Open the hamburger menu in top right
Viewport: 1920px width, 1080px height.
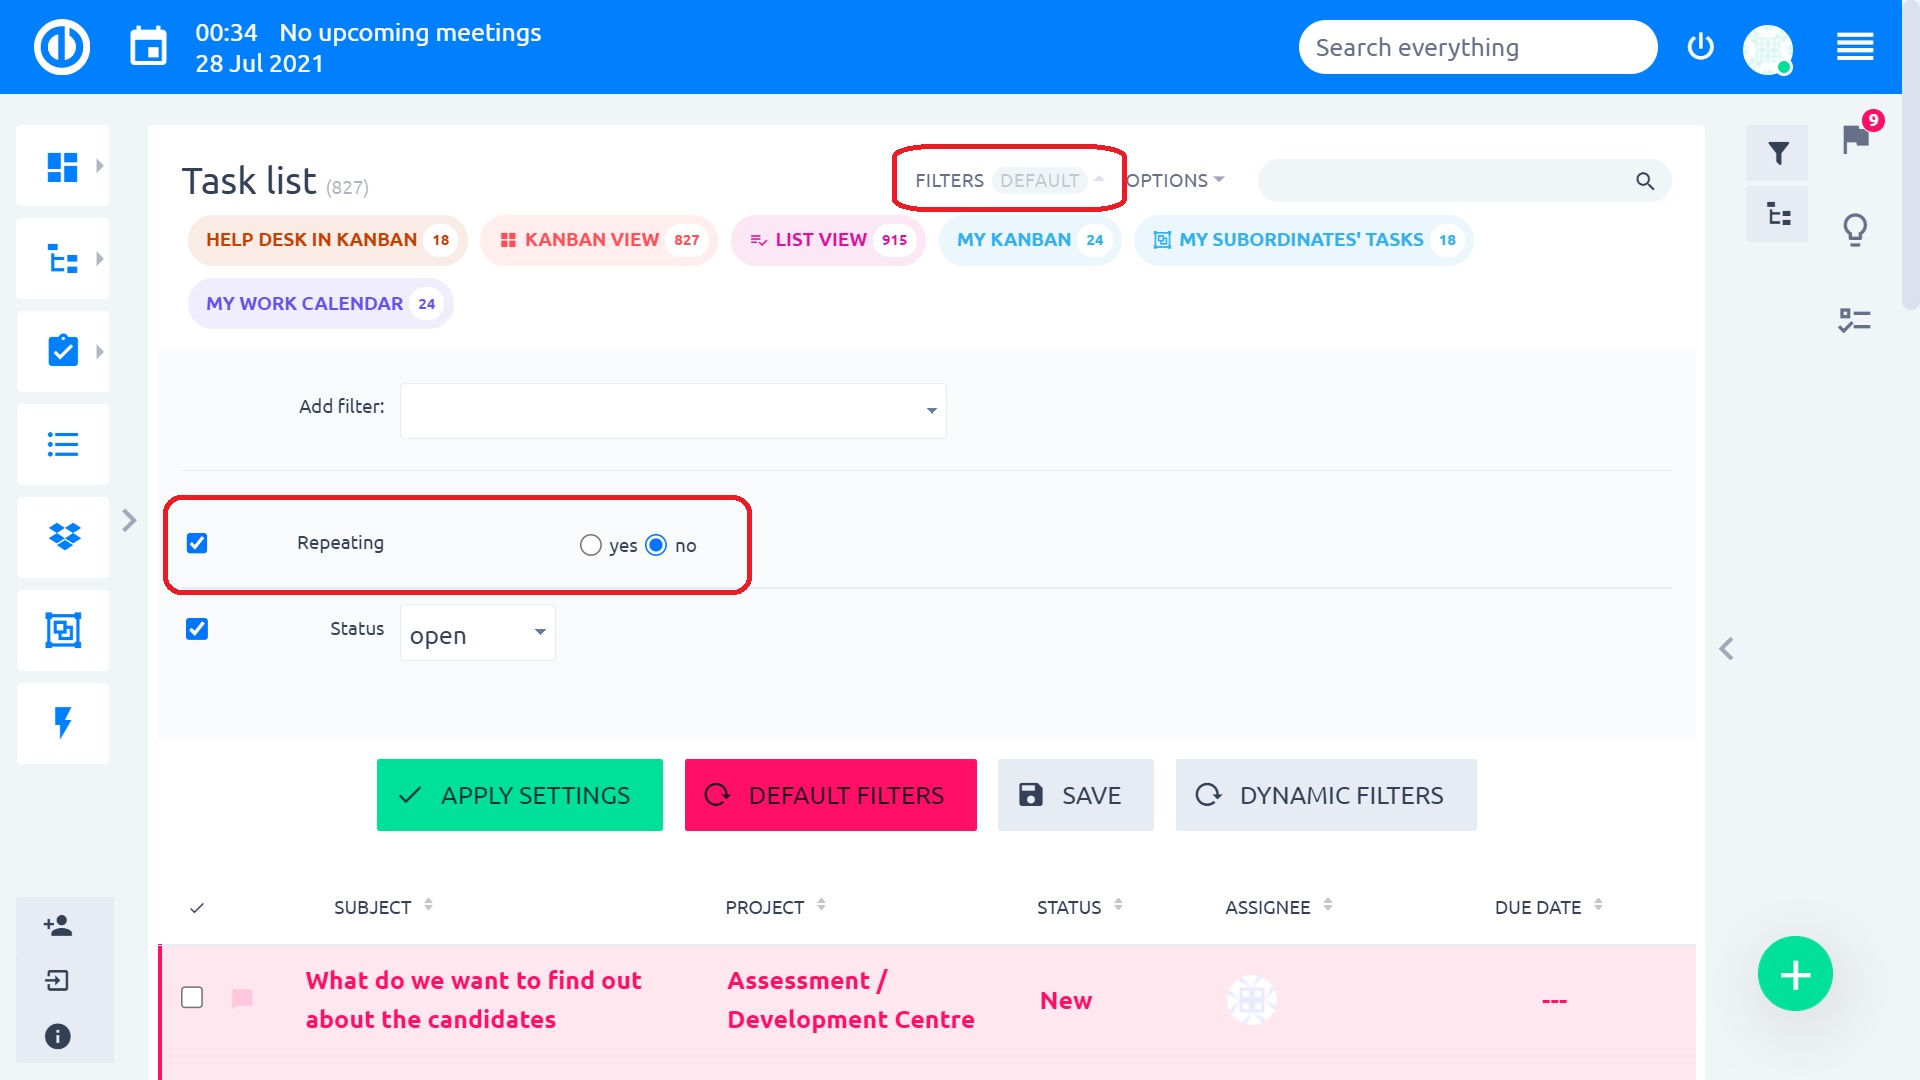tap(1855, 47)
